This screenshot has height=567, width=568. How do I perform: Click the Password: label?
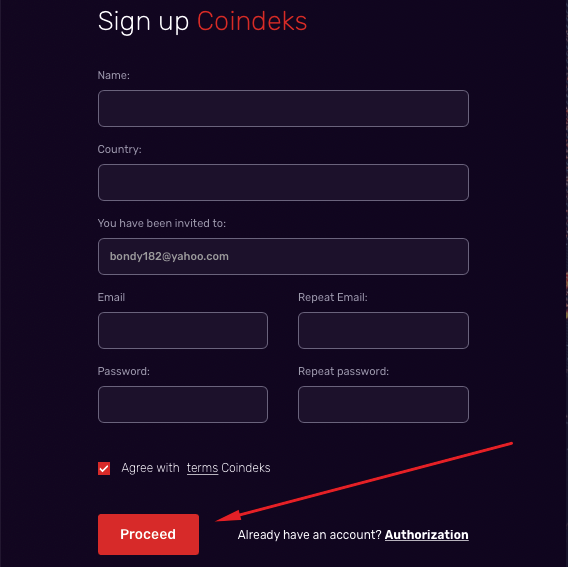[x=124, y=371]
